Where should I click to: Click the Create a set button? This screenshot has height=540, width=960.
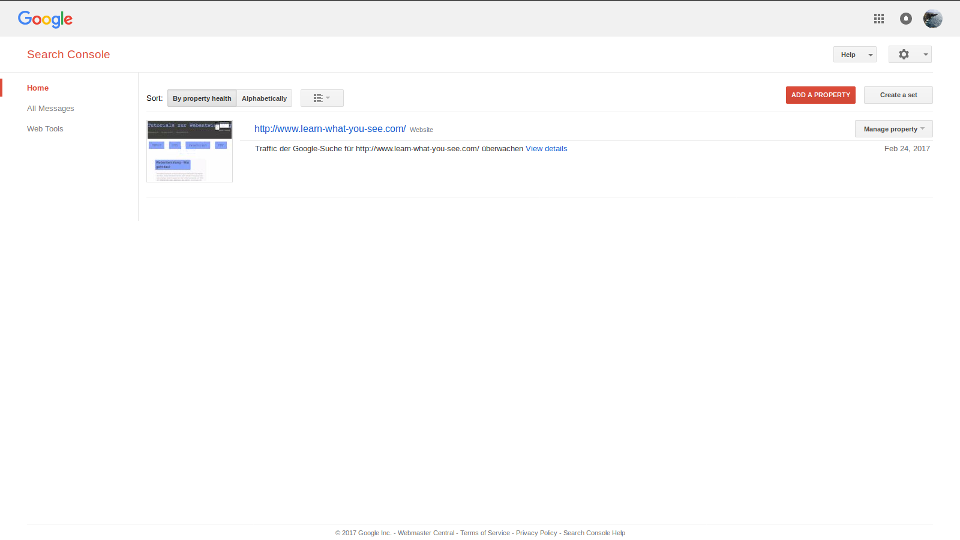(898, 95)
